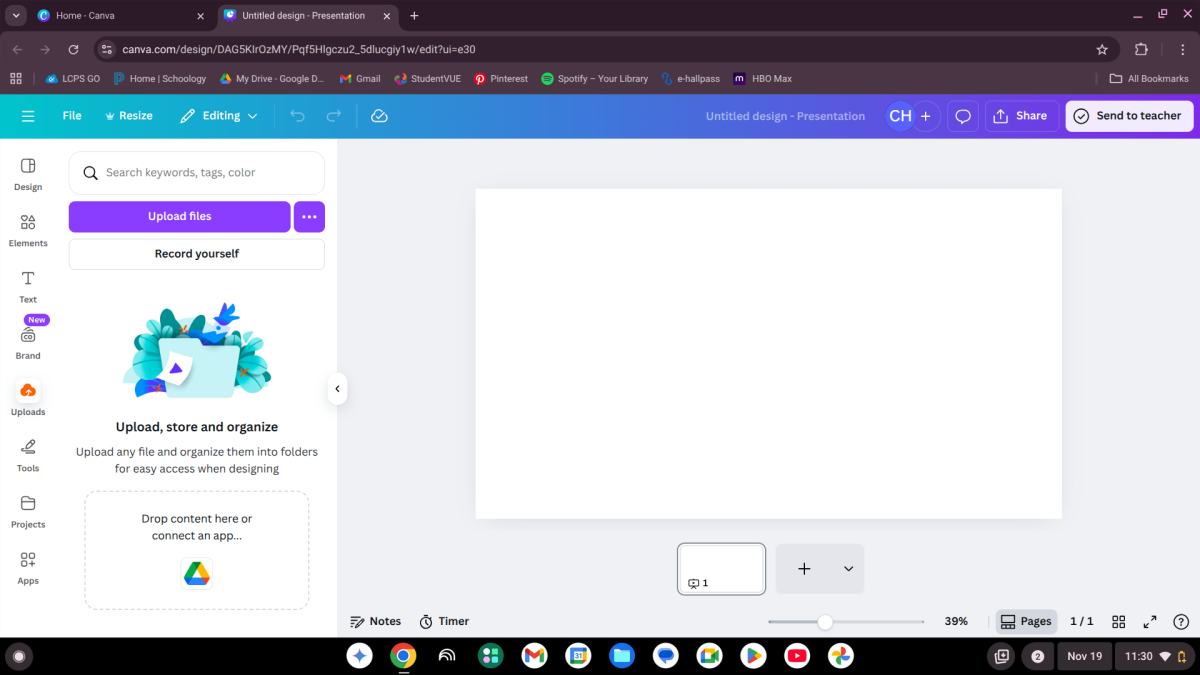The image size is (1200, 675).
Task: Click the Google Drive connect icon
Action: click(197, 574)
